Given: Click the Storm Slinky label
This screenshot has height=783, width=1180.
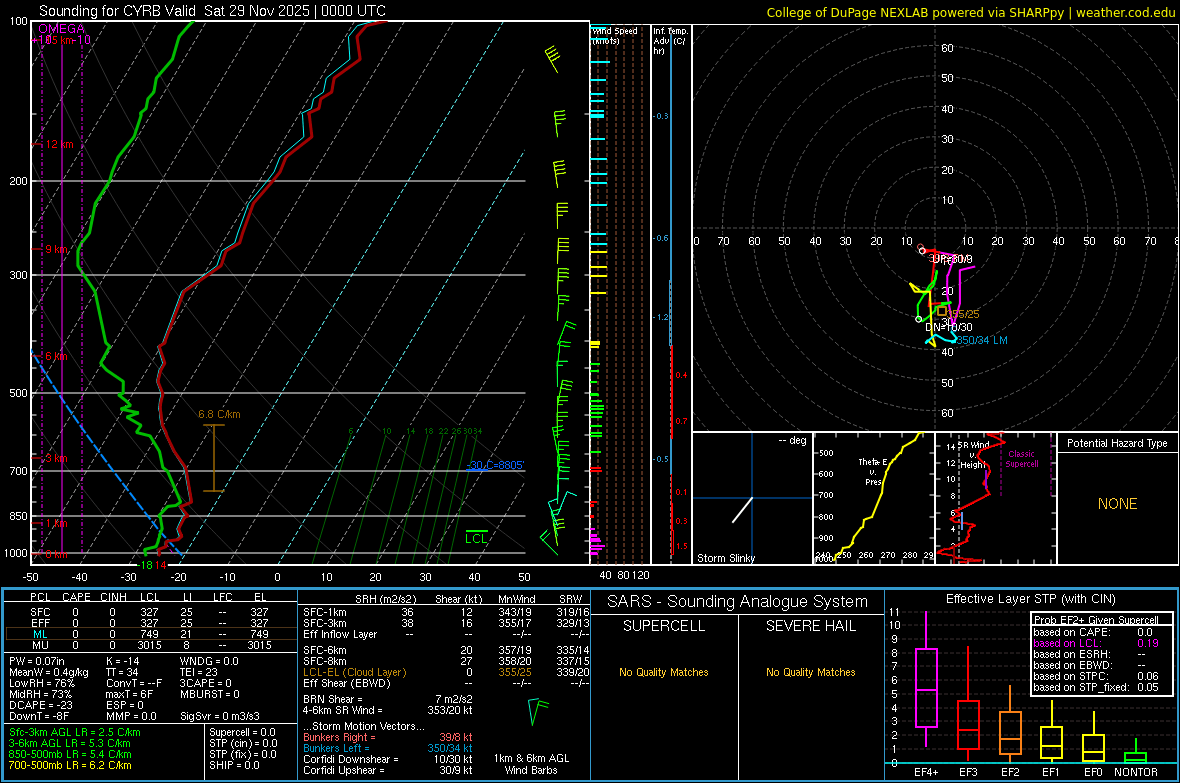Looking at the screenshot, I should pos(725,558).
